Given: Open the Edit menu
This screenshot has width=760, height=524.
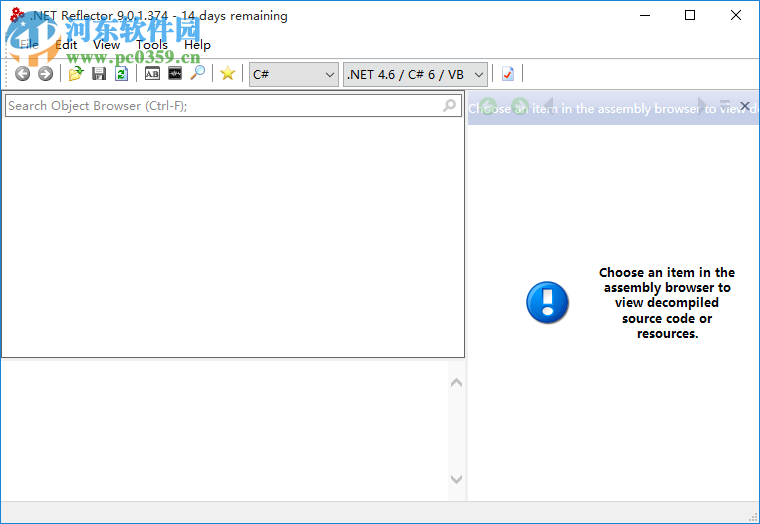Looking at the screenshot, I should (66, 45).
